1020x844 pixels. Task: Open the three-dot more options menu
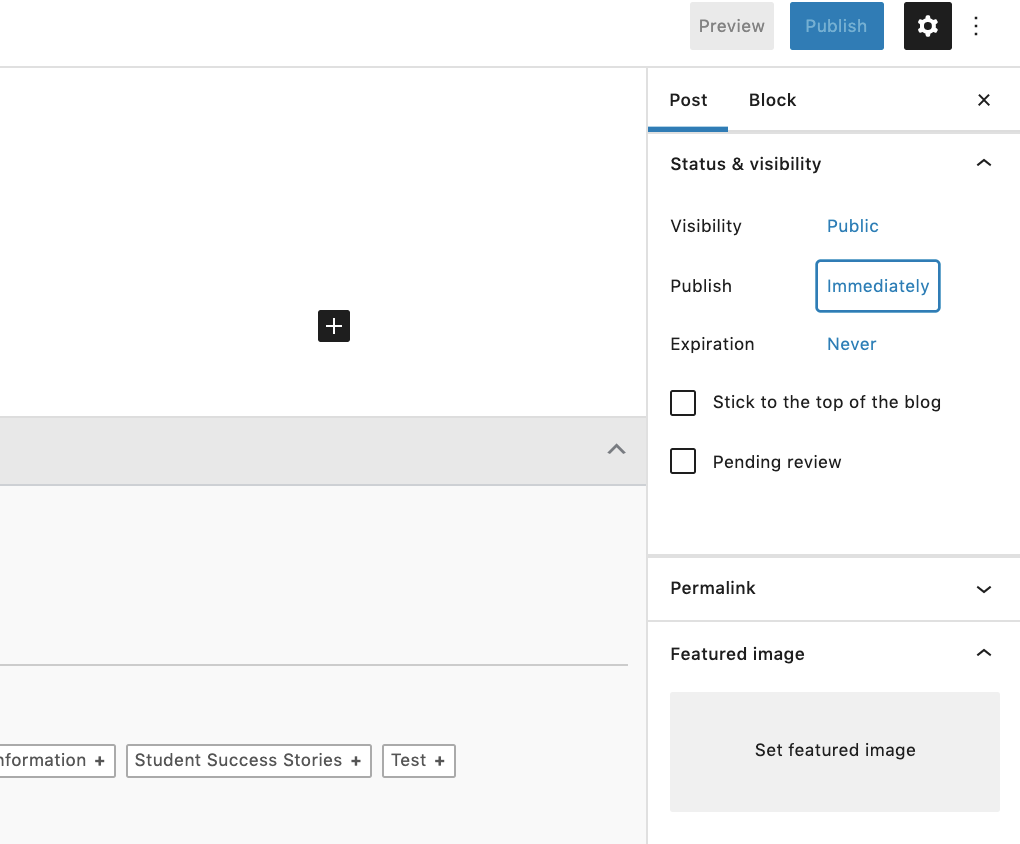(976, 26)
